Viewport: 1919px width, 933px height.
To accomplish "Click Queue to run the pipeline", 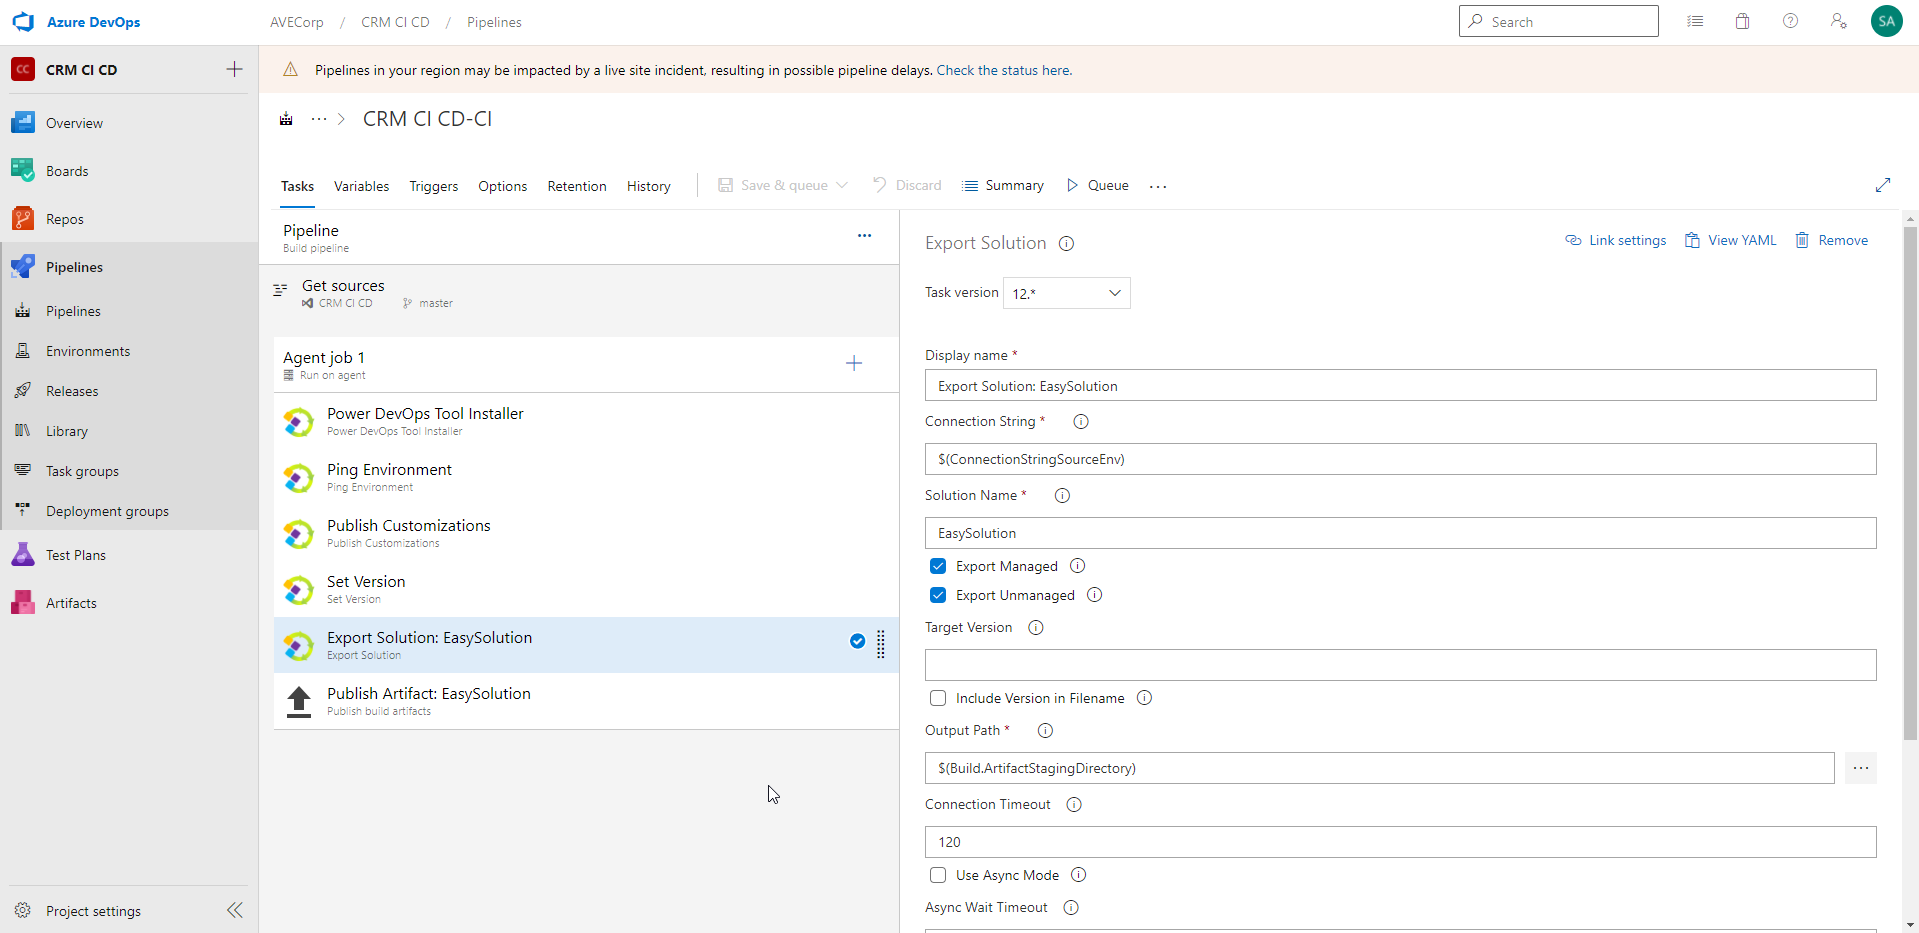I will (1098, 185).
